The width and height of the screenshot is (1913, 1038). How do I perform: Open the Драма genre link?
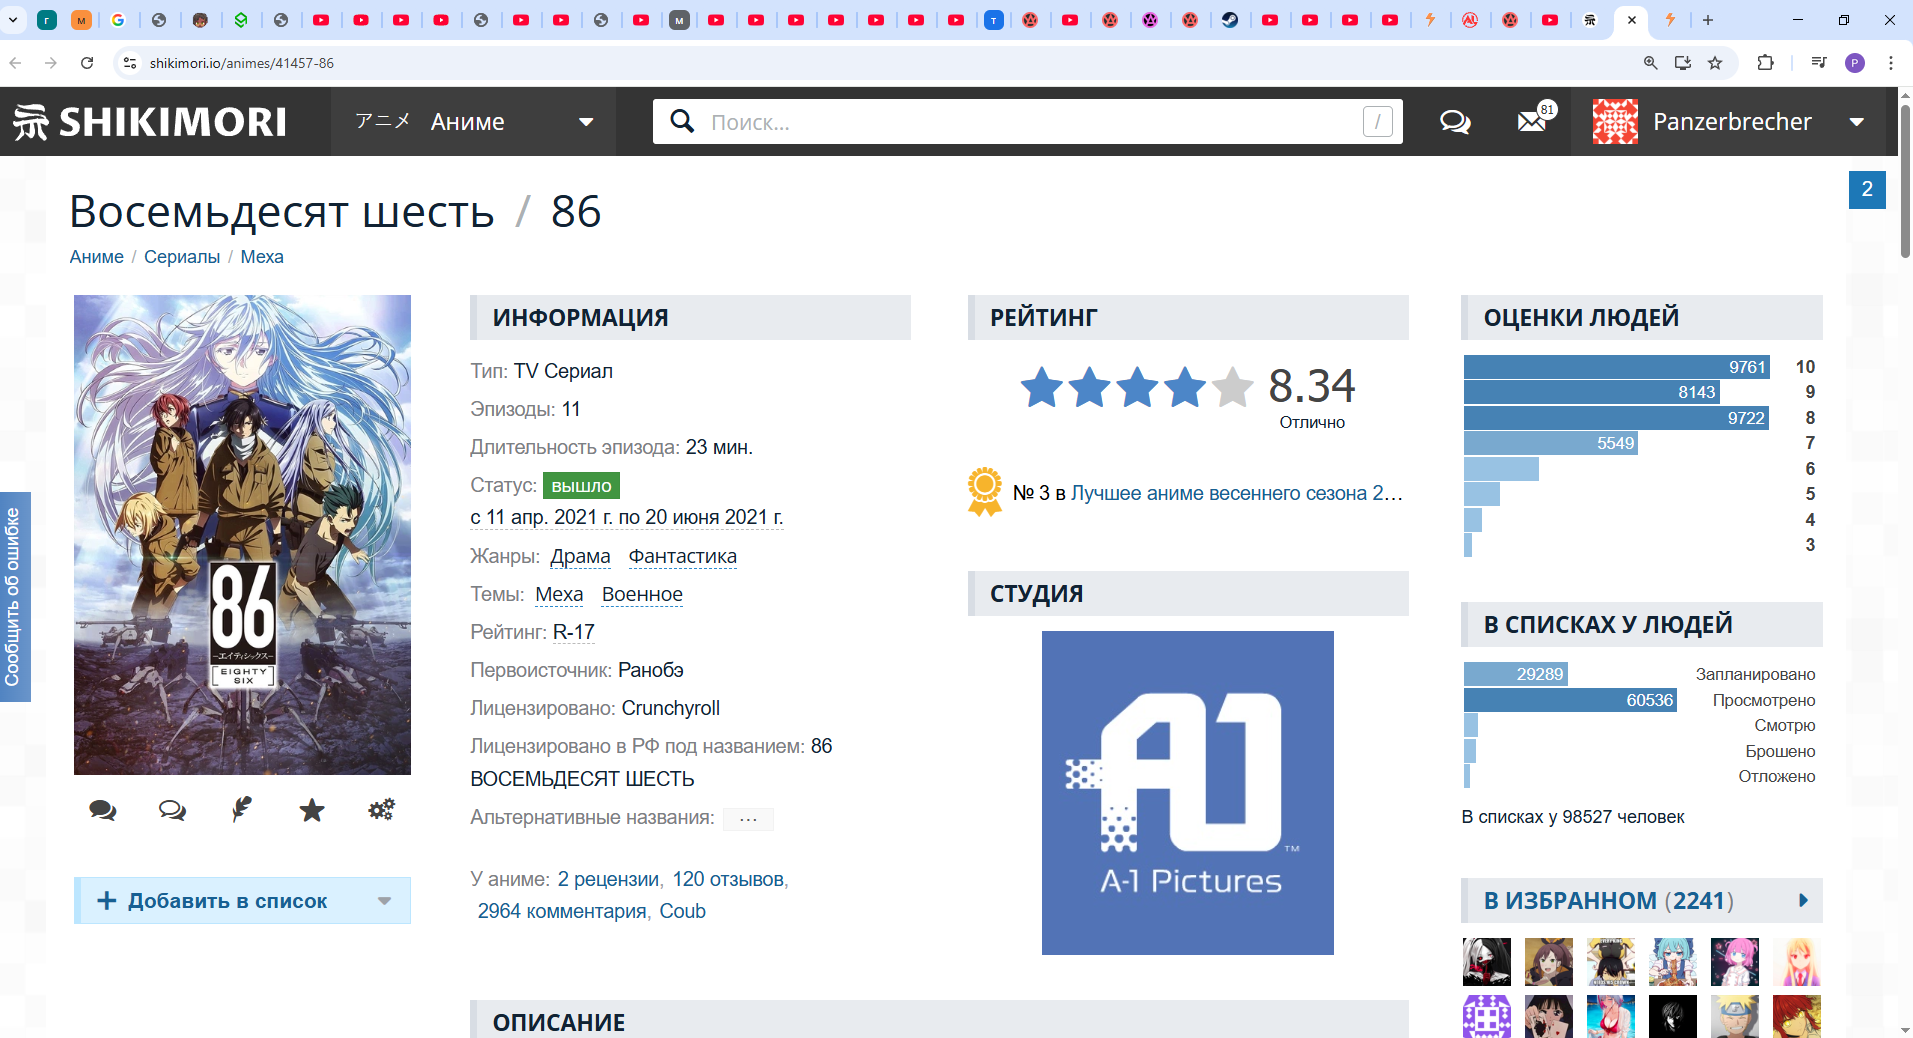pos(580,556)
